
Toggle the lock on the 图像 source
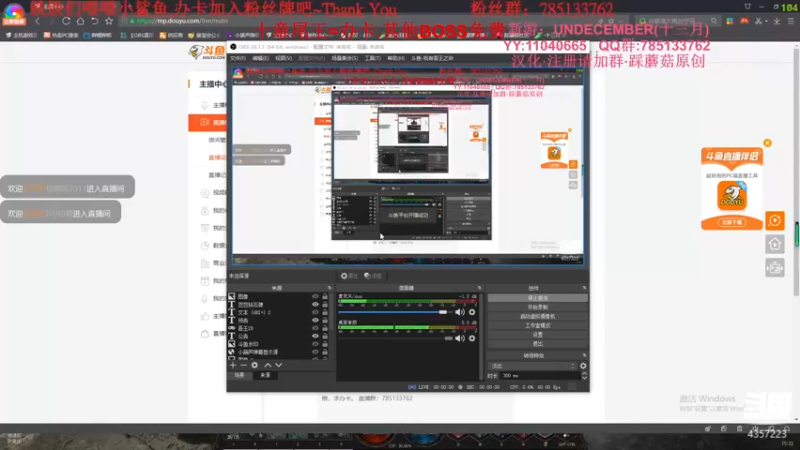point(325,296)
